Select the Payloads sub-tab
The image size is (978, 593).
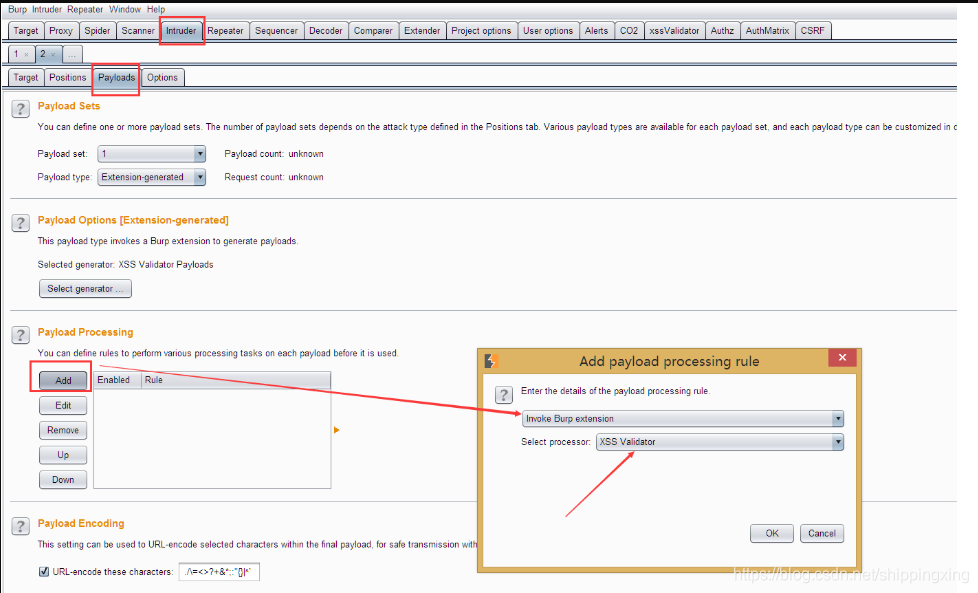[116, 77]
